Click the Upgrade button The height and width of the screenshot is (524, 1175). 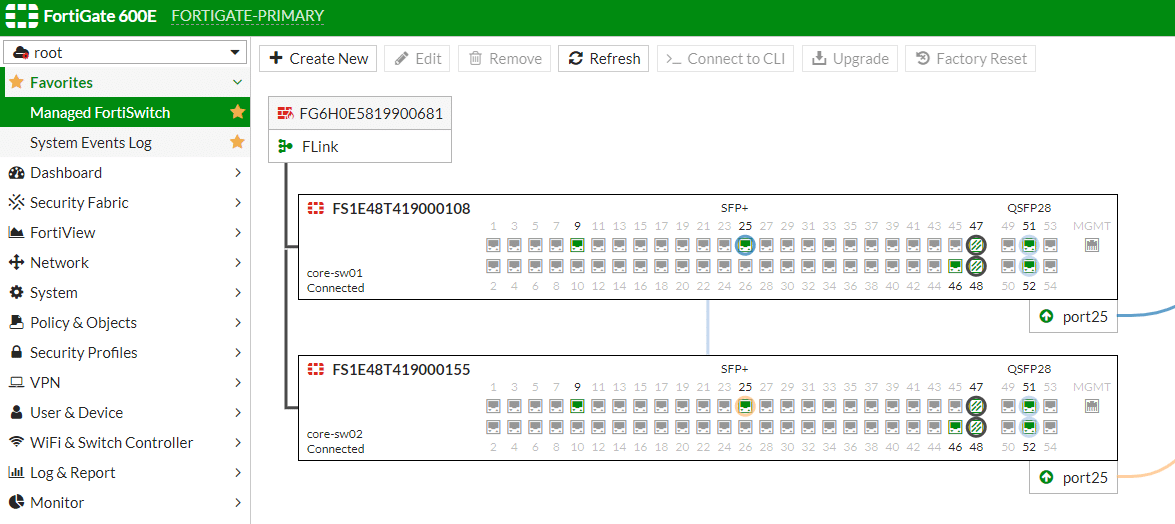tap(850, 58)
